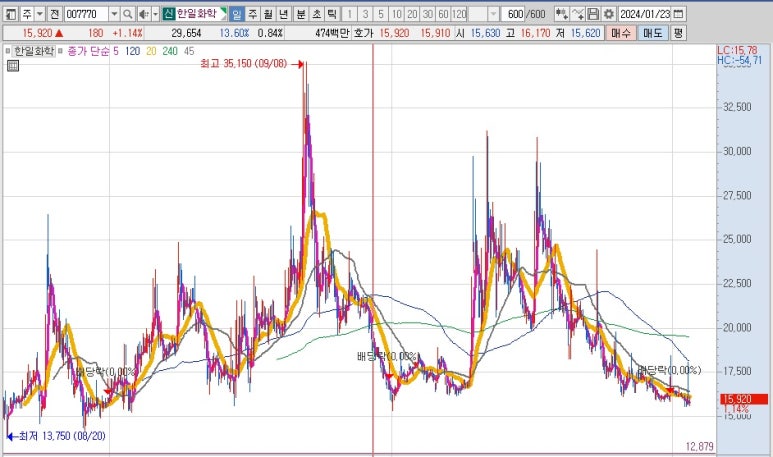This screenshot has width=773, height=457.
Task: Click the green 240 moving average label
Action: pyautogui.click(x=170, y=51)
